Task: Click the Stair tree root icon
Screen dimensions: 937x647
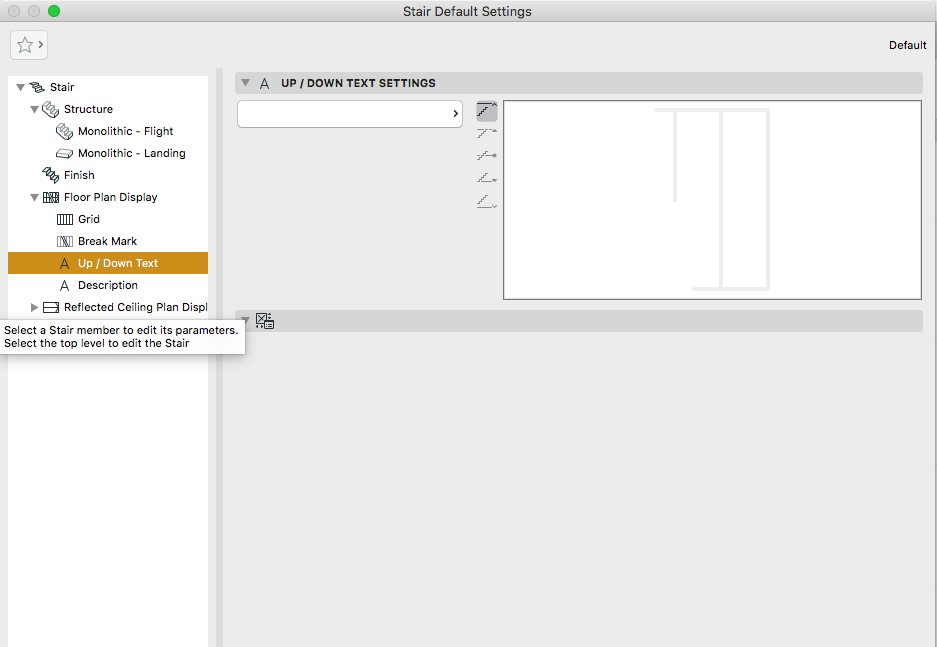Action: coord(37,87)
